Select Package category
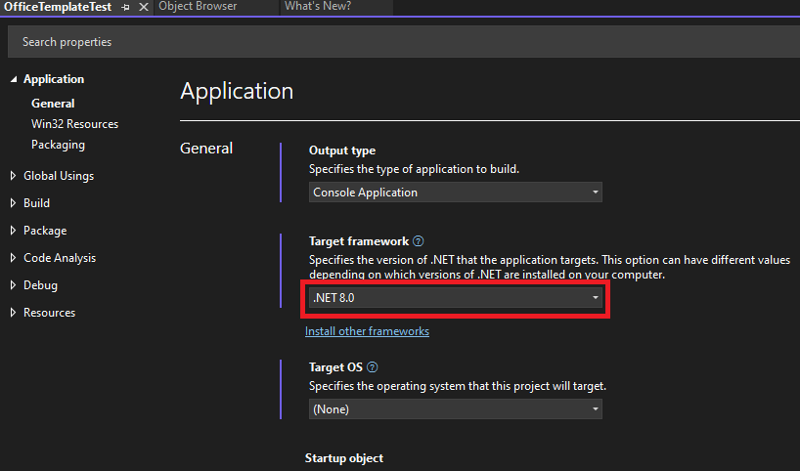Image resolution: width=800 pixels, height=471 pixels. (x=45, y=231)
